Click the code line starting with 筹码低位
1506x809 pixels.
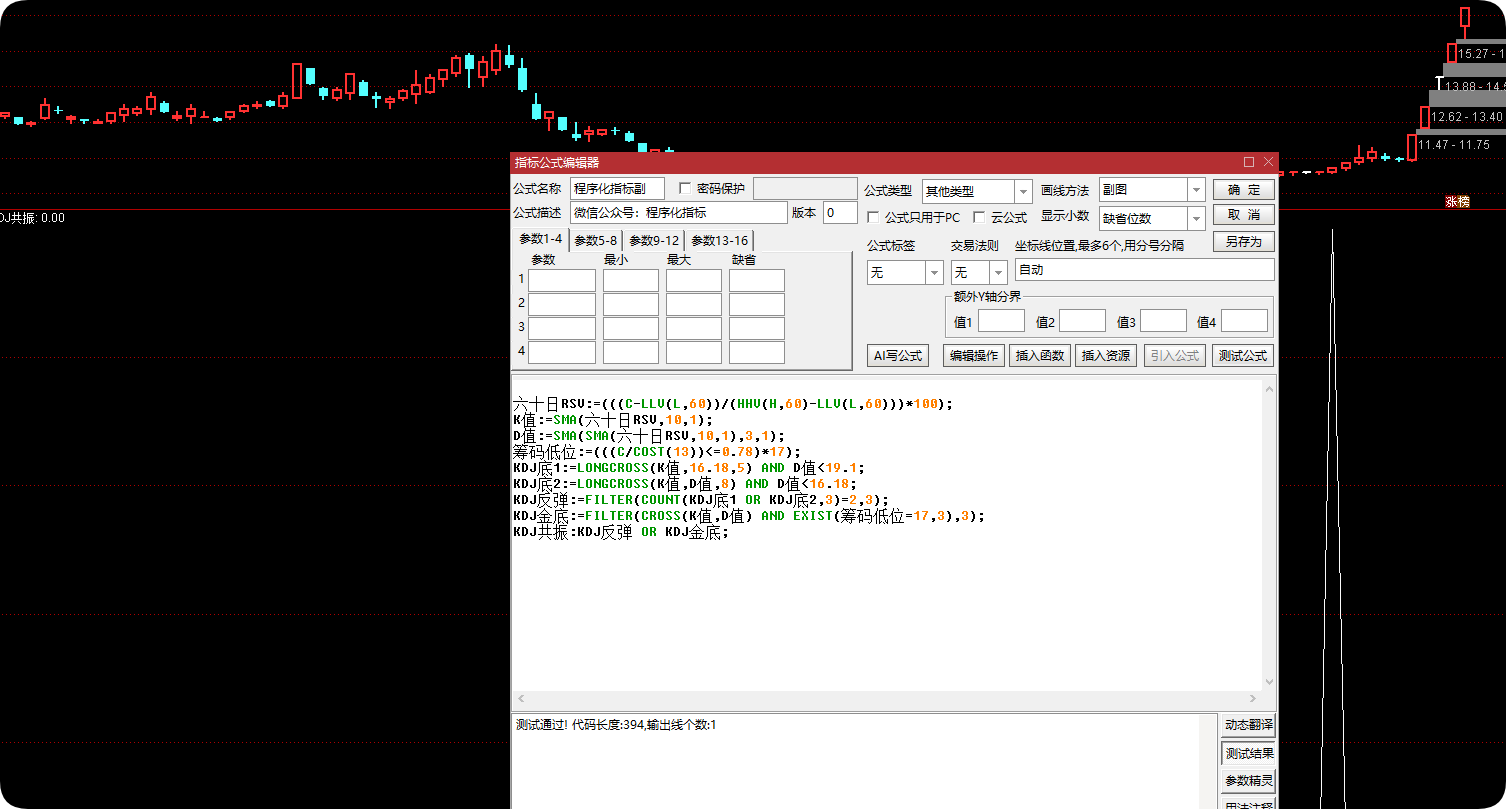pos(657,452)
